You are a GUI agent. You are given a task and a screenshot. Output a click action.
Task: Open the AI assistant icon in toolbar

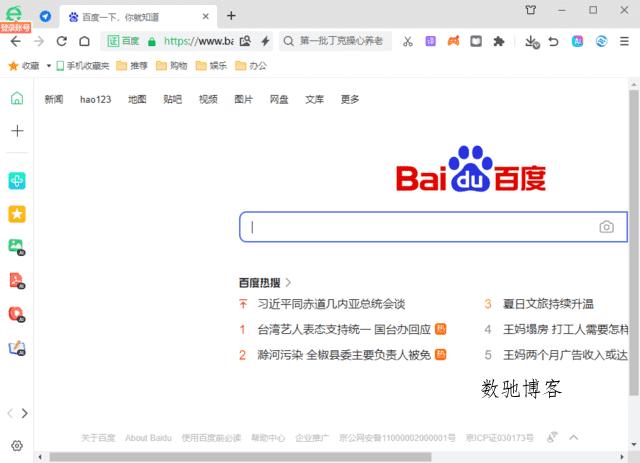(578, 41)
